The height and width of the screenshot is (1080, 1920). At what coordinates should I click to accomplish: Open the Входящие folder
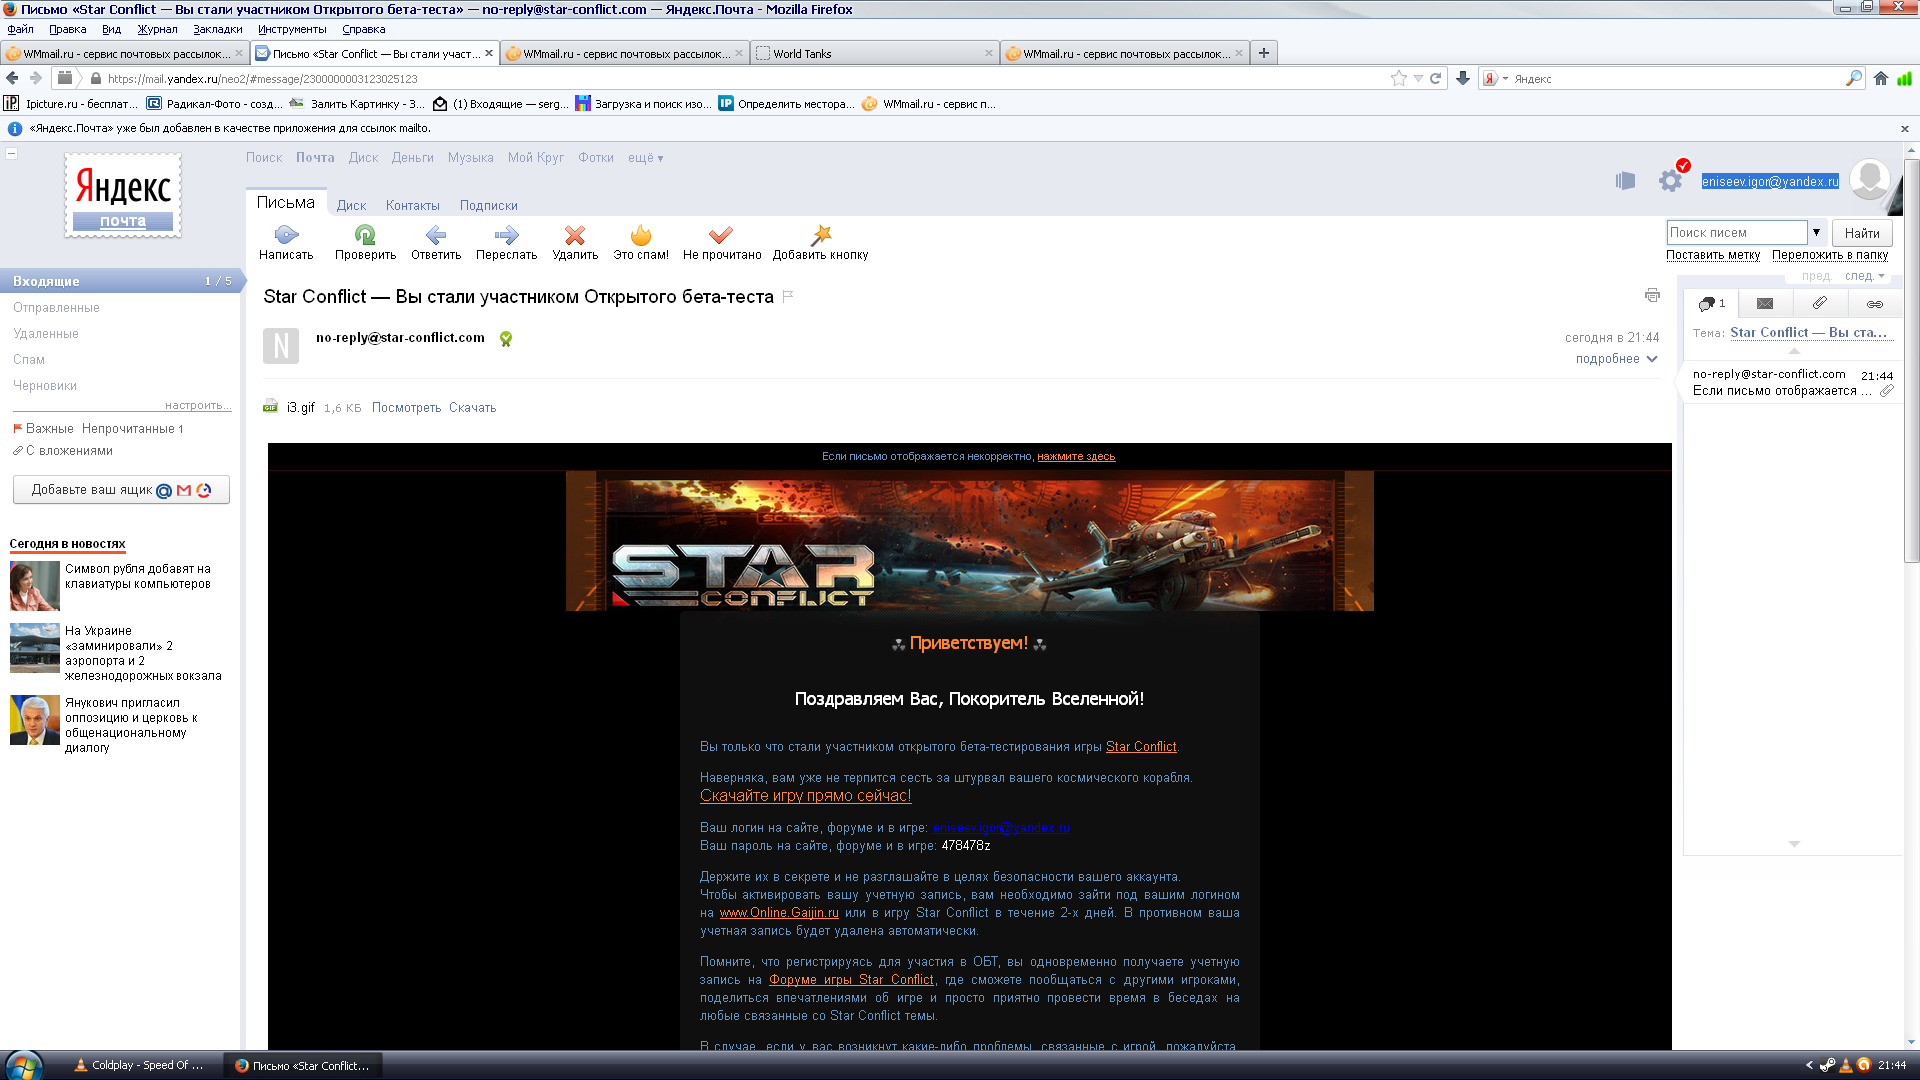tap(120, 281)
